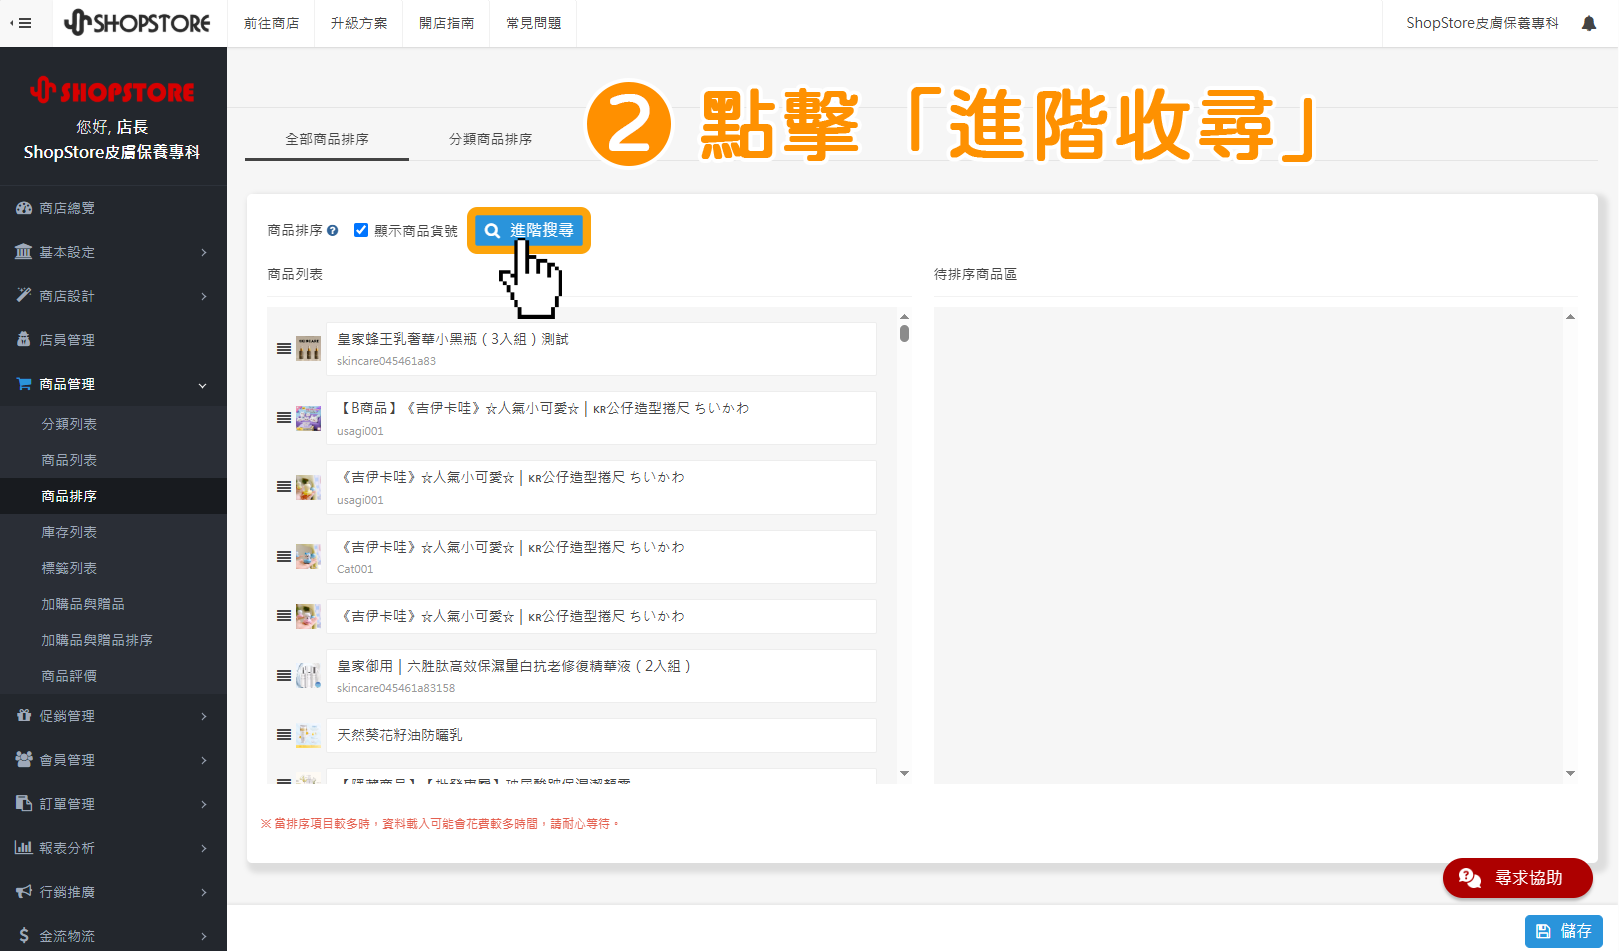This screenshot has height=951, width=1619.
Task: Grab drag handle of Cat001 product row
Action: click(284, 557)
